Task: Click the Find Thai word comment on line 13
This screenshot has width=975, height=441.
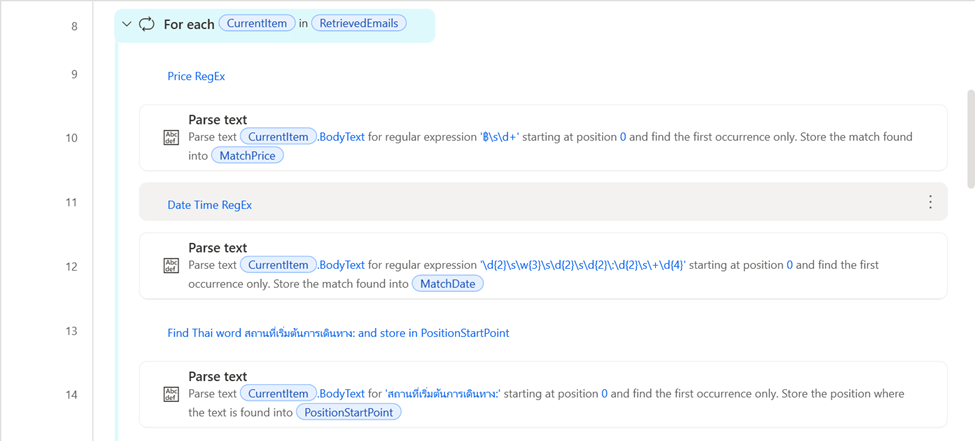Action: point(338,333)
